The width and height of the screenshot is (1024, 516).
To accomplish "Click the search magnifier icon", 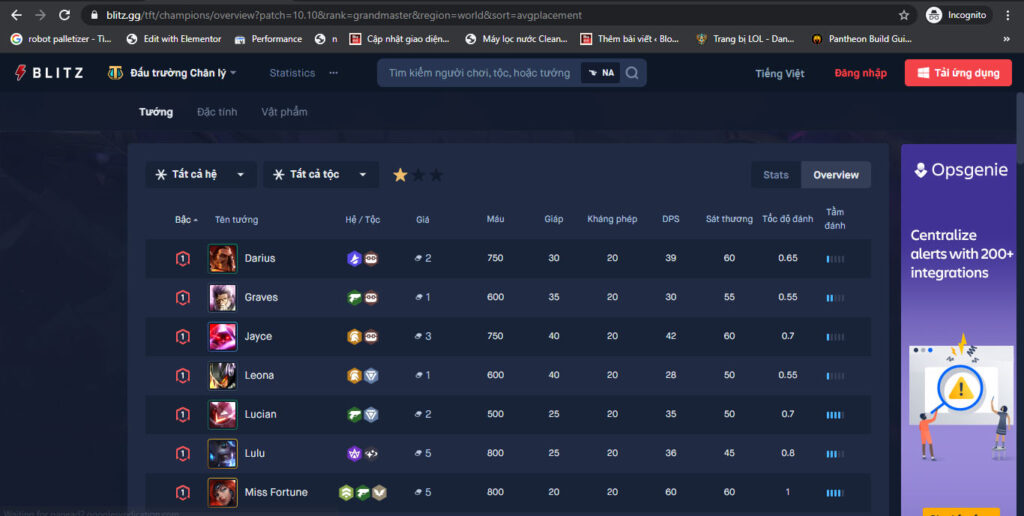I will coord(632,73).
